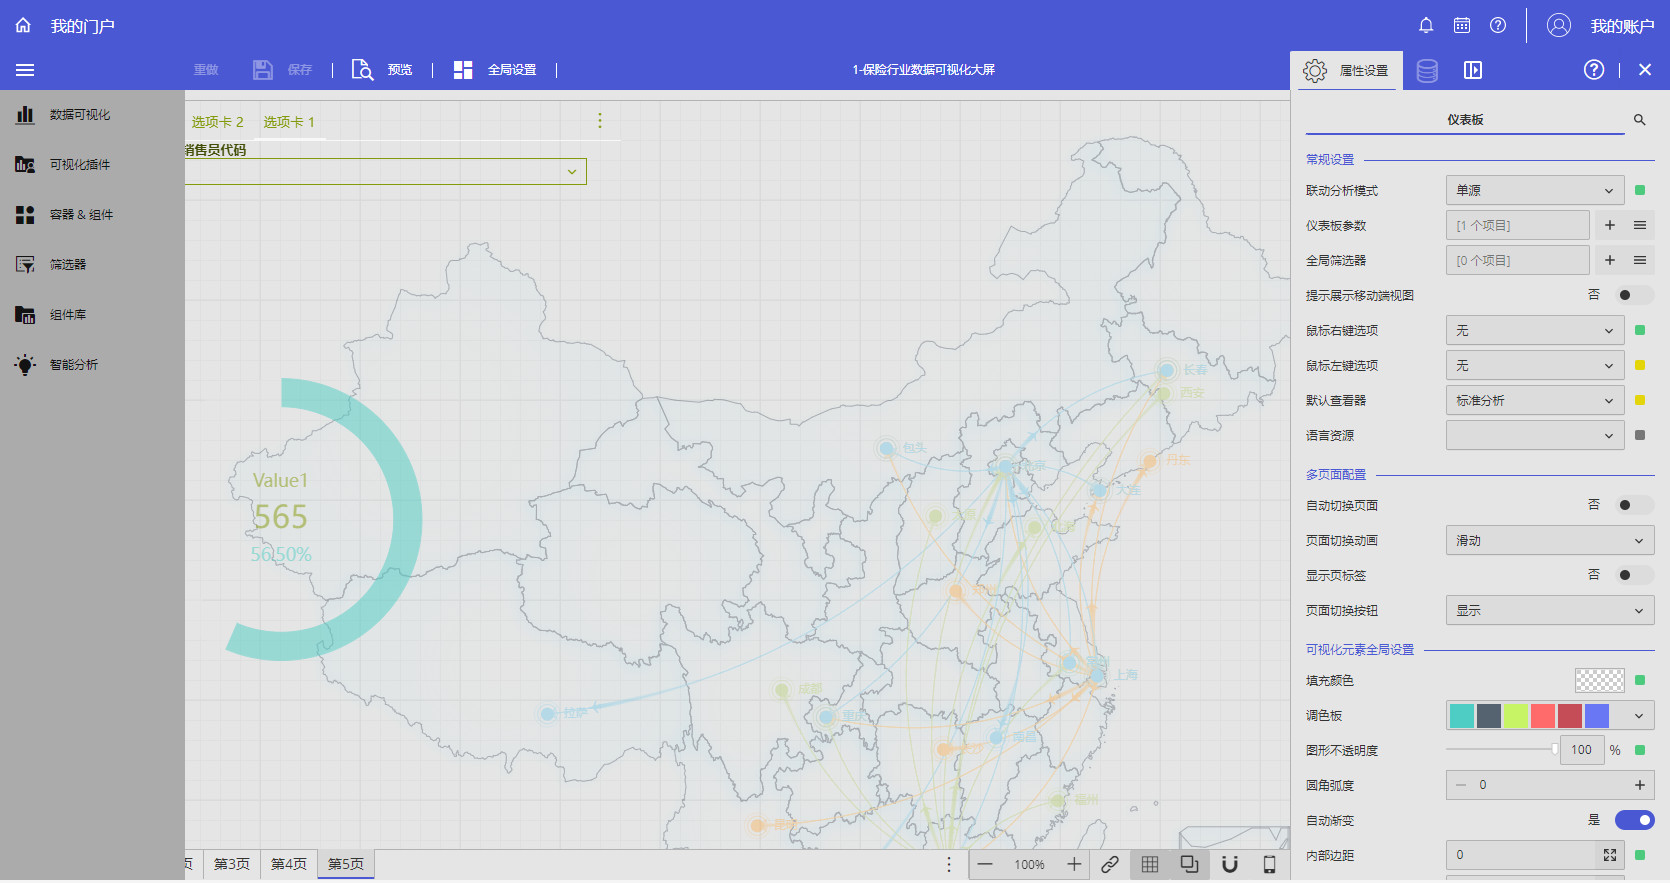Switch to 第3页 page tab

tap(232, 865)
